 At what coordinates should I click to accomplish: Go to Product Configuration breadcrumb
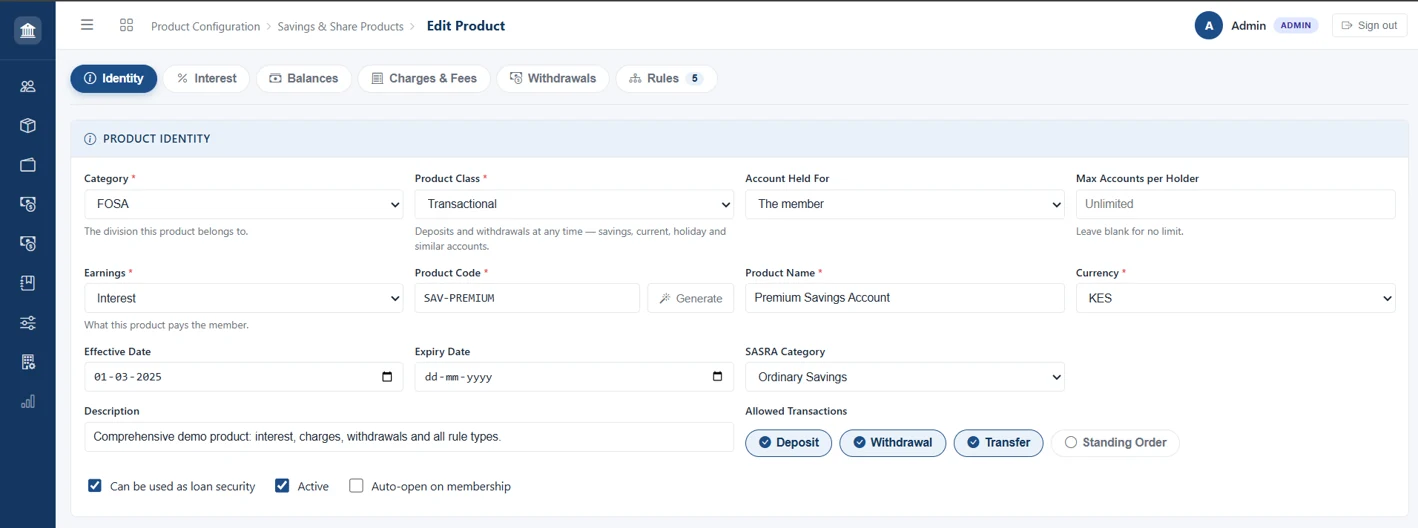(205, 26)
